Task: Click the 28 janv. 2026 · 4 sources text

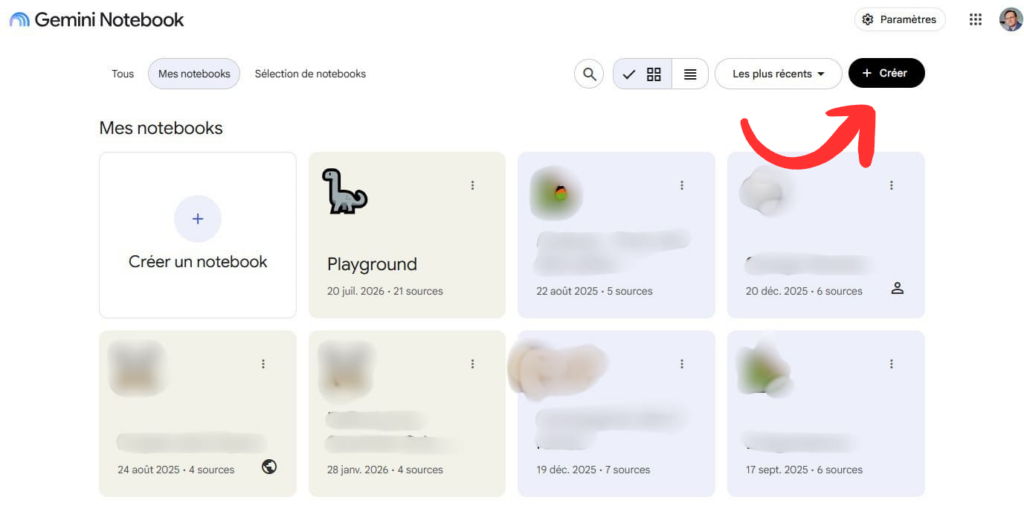Action: 385,470
